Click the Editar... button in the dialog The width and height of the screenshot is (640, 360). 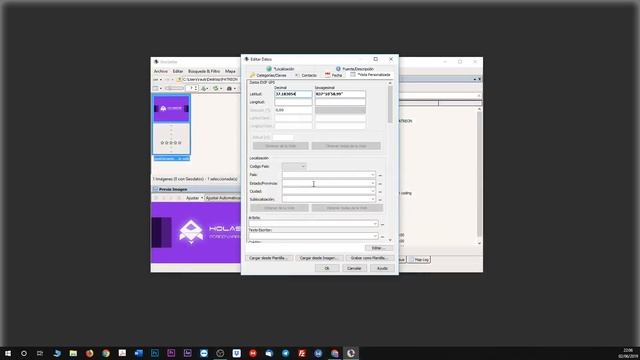click(378, 248)
